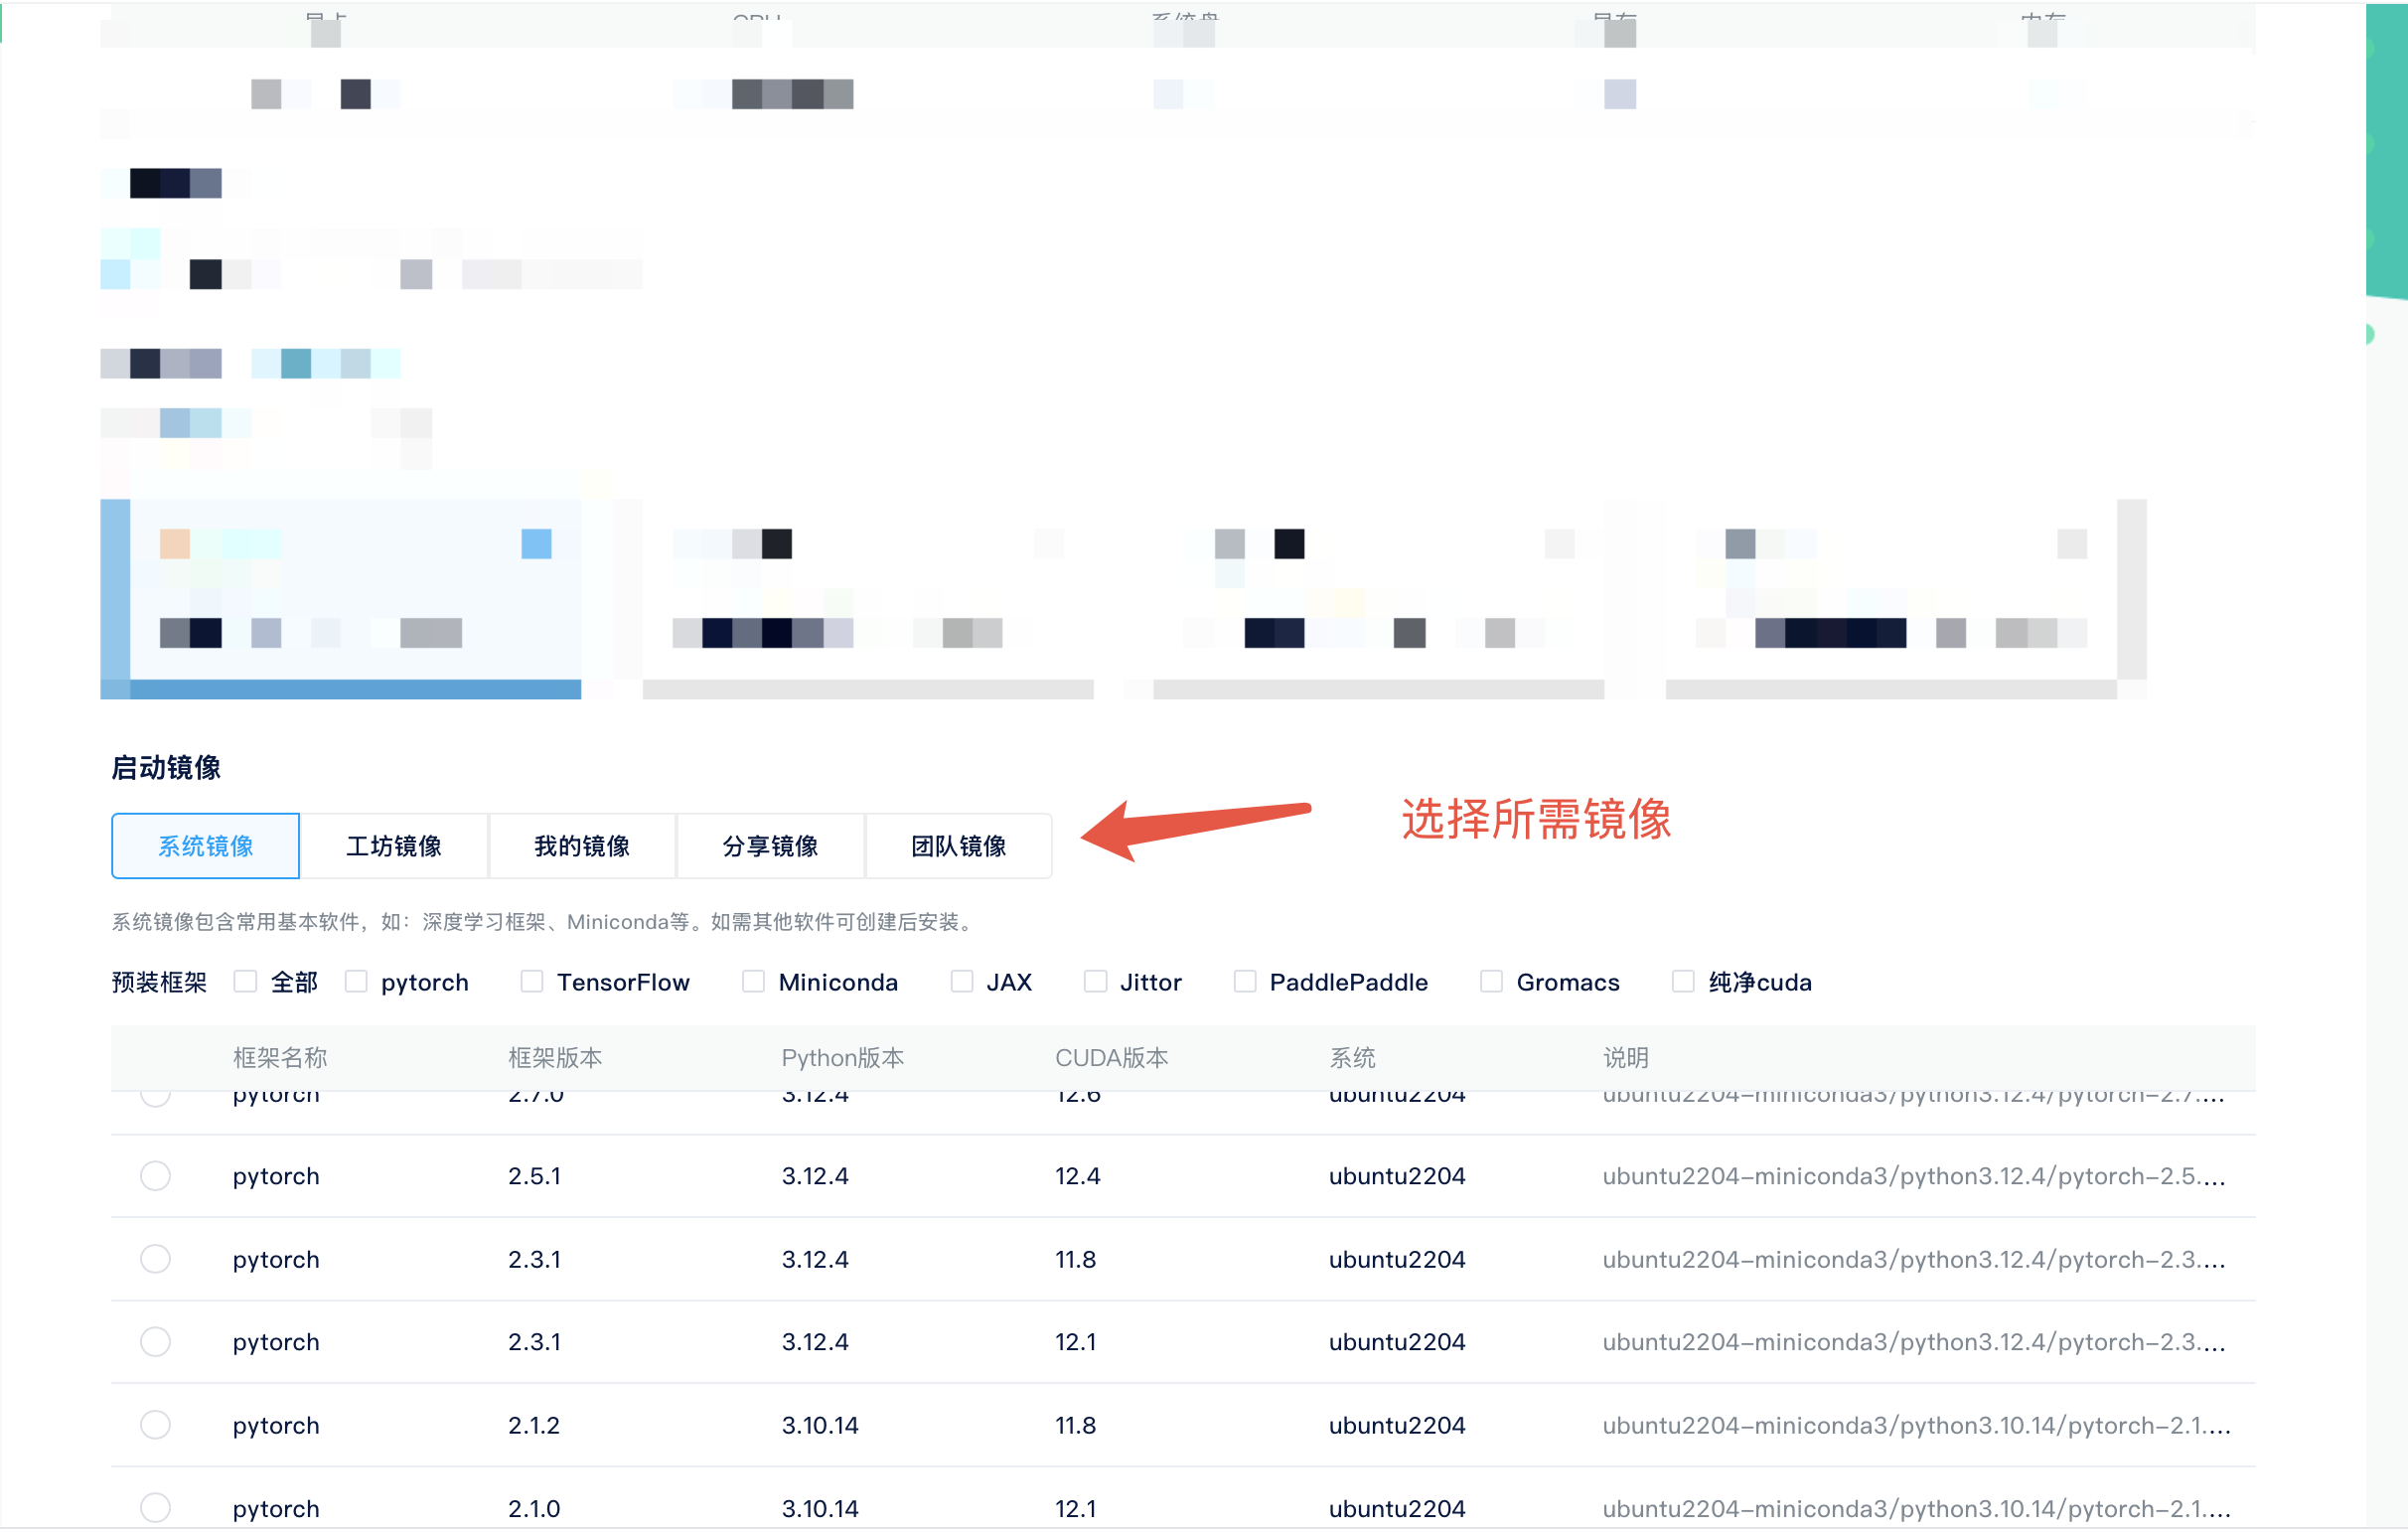Check the Miniconda filter checkbox
The image size is (2408, 1532).
[753, 982]
